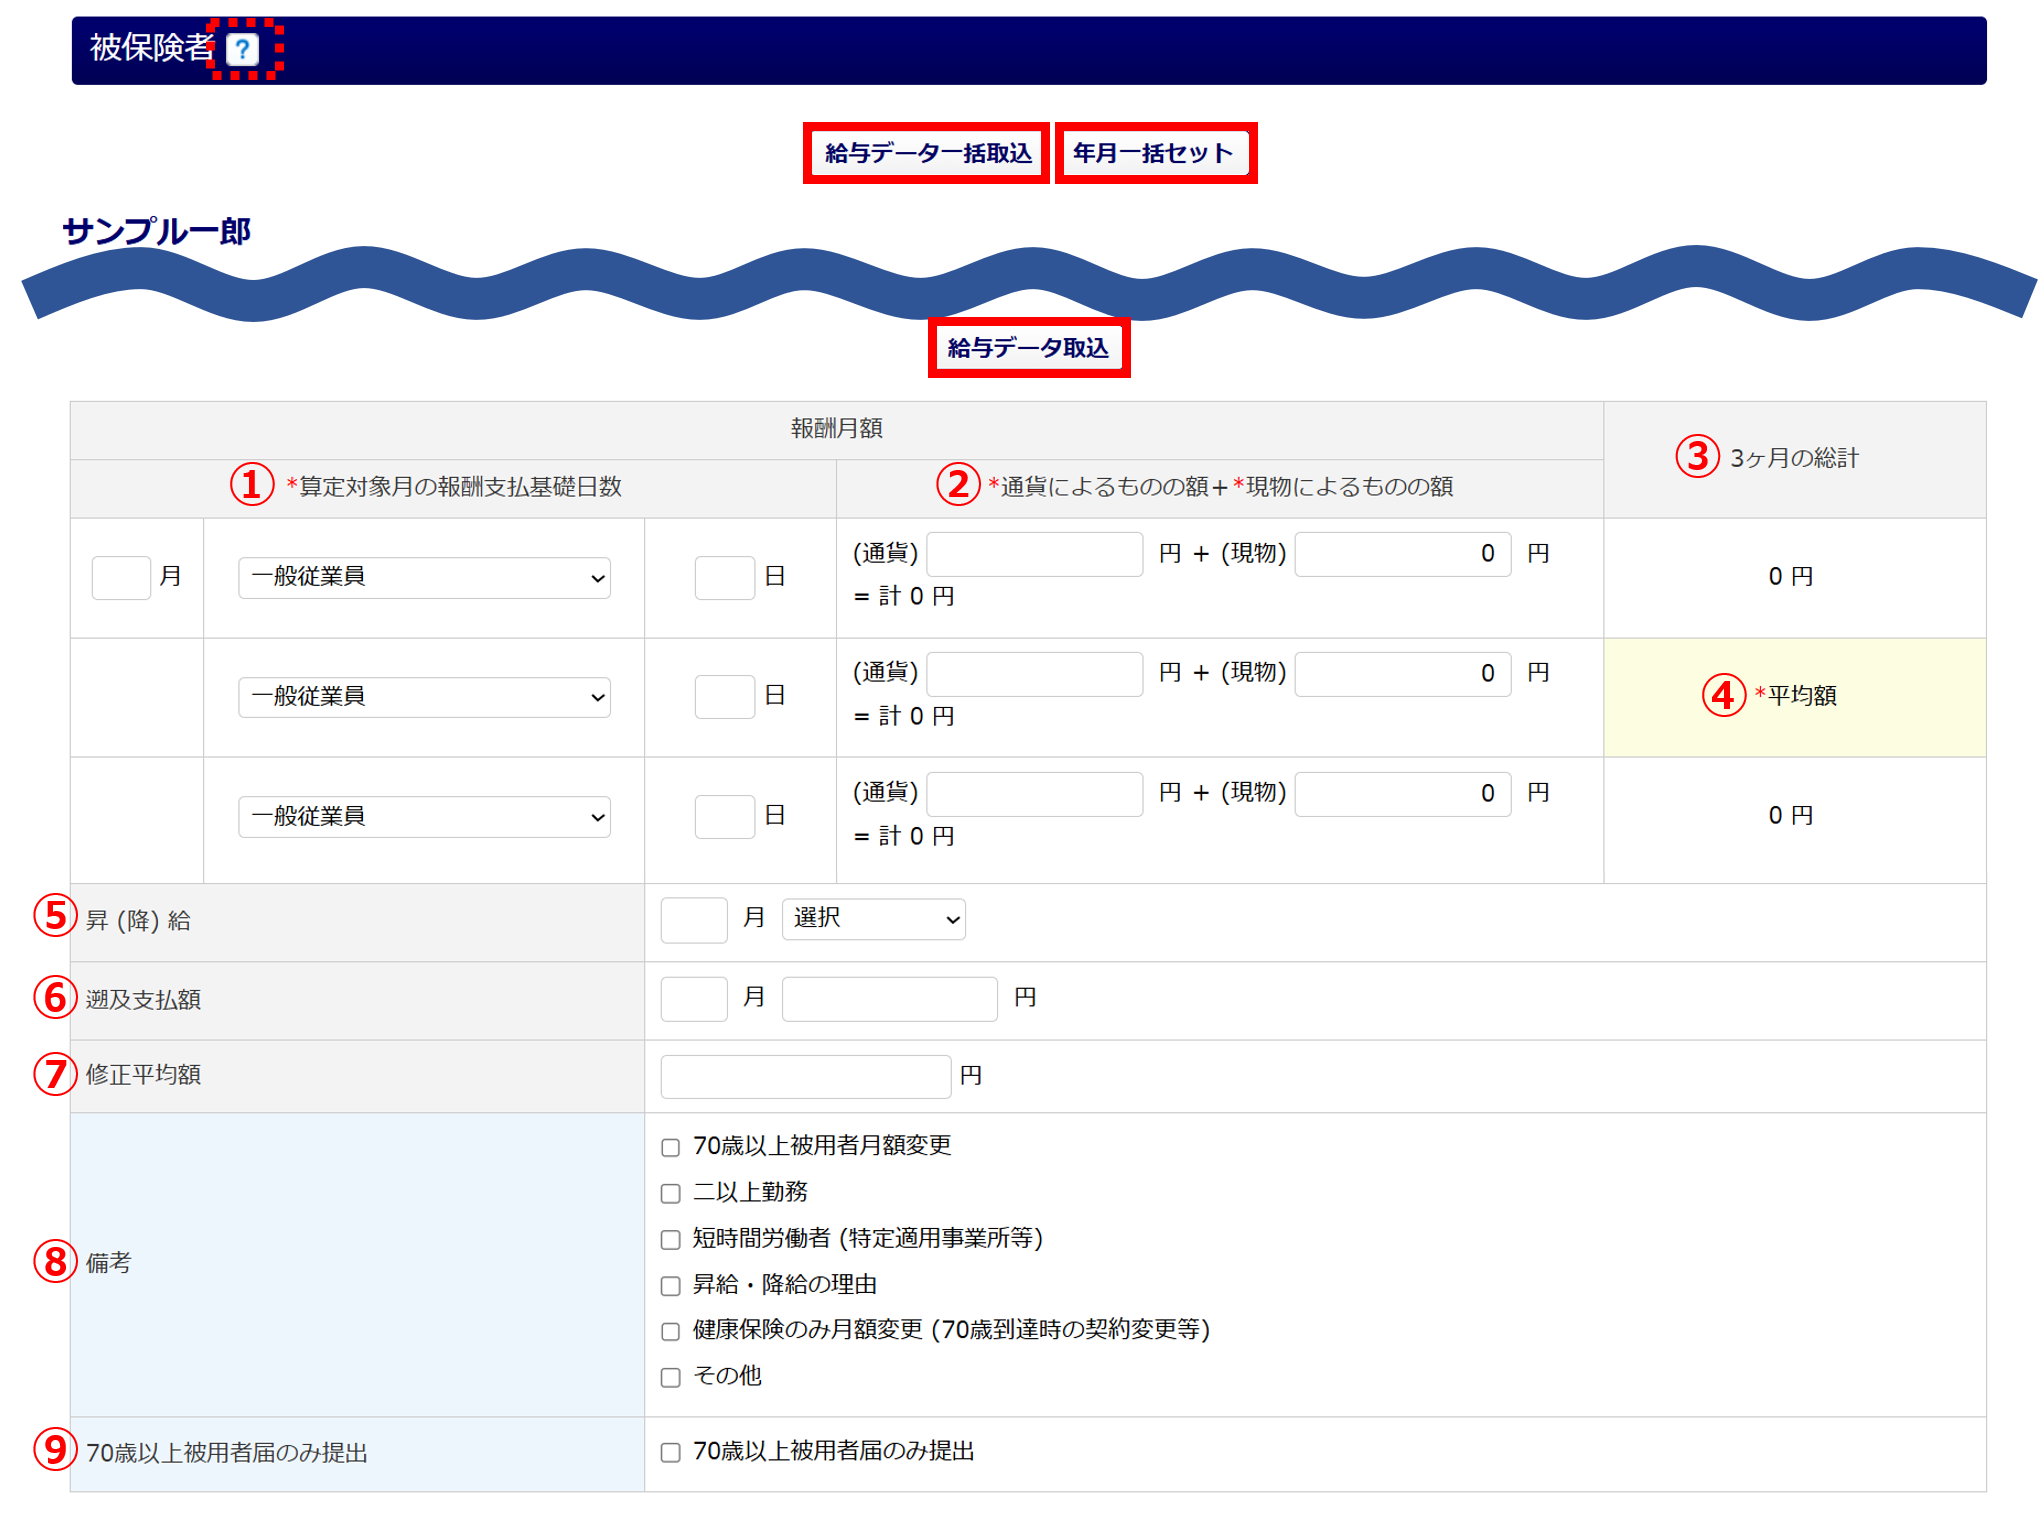2038x1515 pixels.
Task: Click the second row 日 days input
Action: 724,697
